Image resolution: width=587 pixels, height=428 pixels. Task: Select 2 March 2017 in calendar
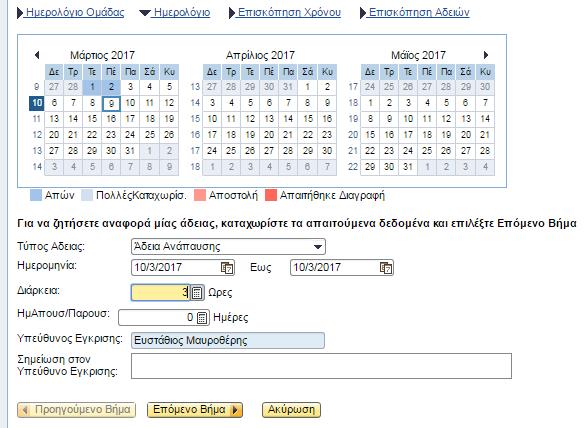point(111,87)
